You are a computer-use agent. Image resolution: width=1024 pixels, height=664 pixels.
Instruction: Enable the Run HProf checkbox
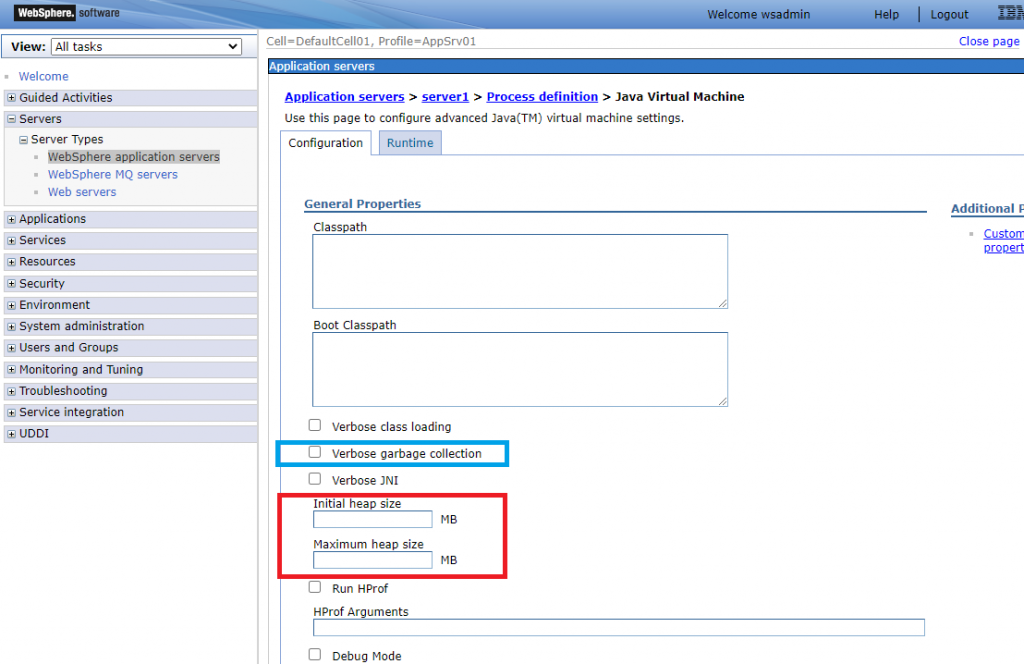[x=315, y=587]
